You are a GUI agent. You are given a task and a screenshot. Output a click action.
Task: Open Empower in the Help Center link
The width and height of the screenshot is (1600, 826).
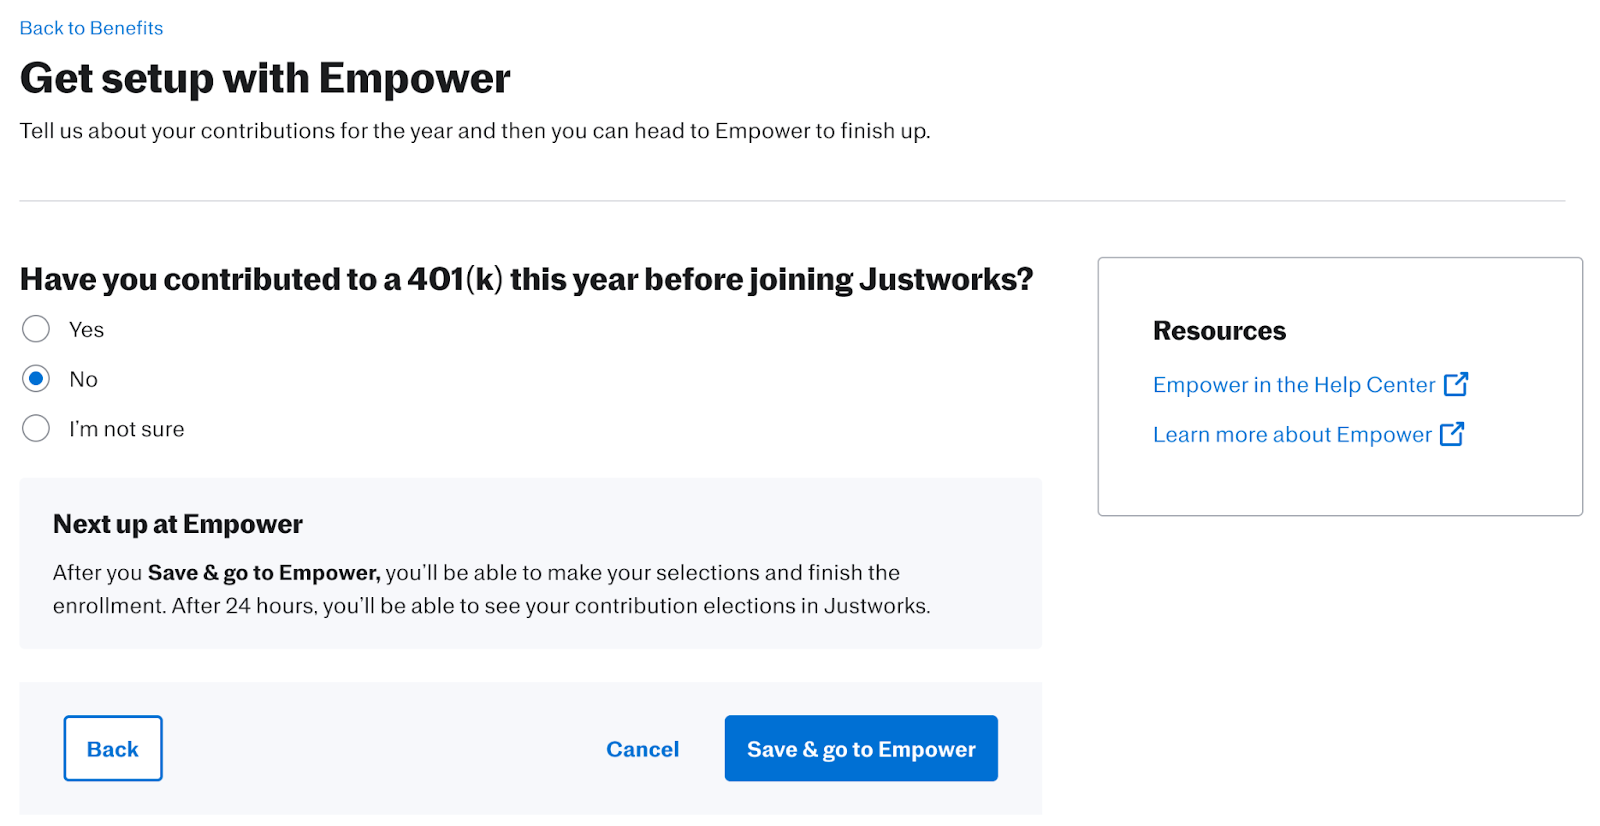coord(1294,385)
